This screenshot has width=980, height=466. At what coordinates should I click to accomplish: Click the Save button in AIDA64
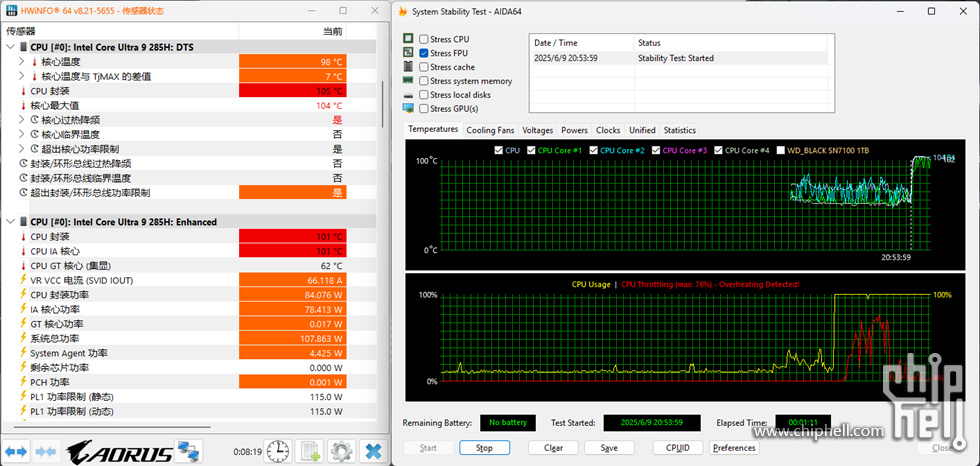[609, 448]
